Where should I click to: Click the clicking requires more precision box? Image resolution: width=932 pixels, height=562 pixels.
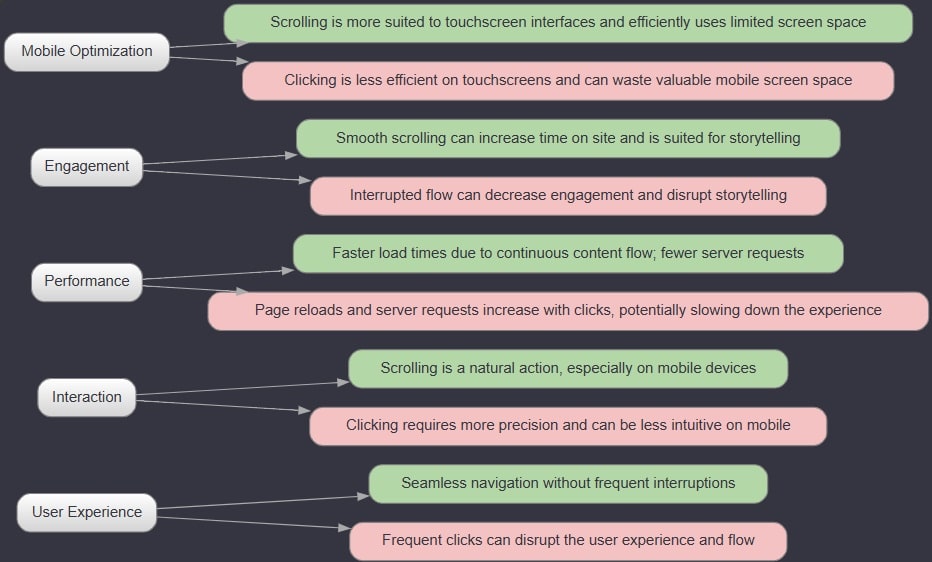tap(568, 426)
